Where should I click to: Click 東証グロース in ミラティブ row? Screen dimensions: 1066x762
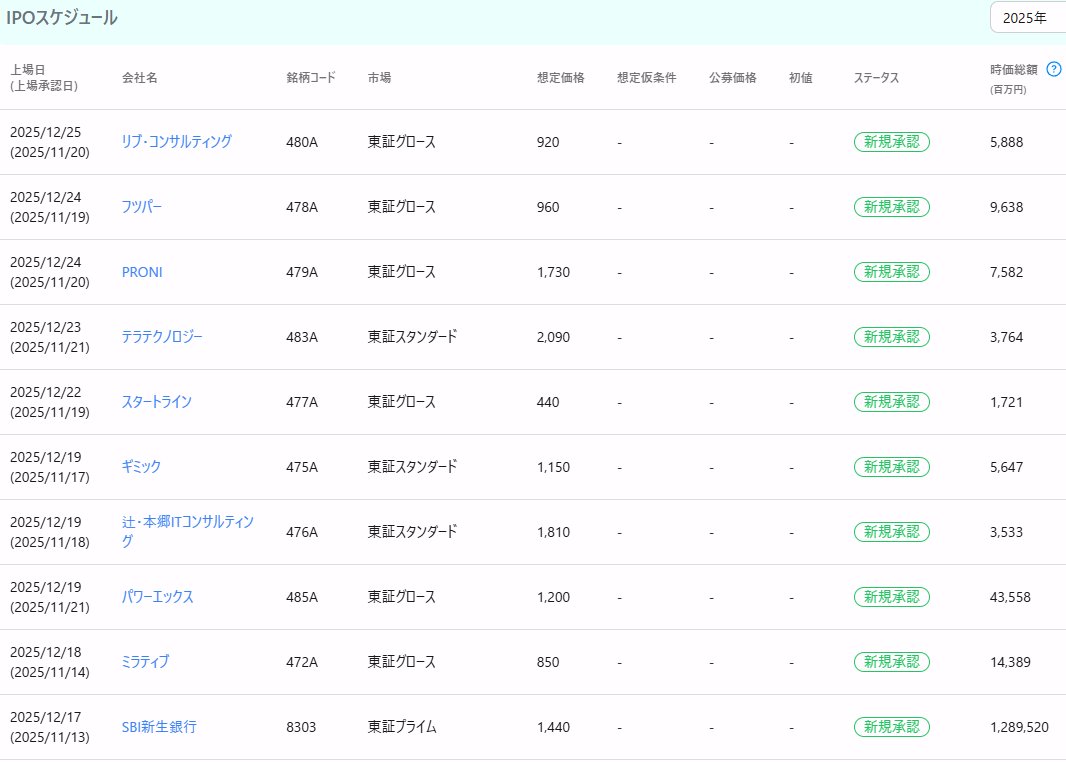[x=402, y=661]
